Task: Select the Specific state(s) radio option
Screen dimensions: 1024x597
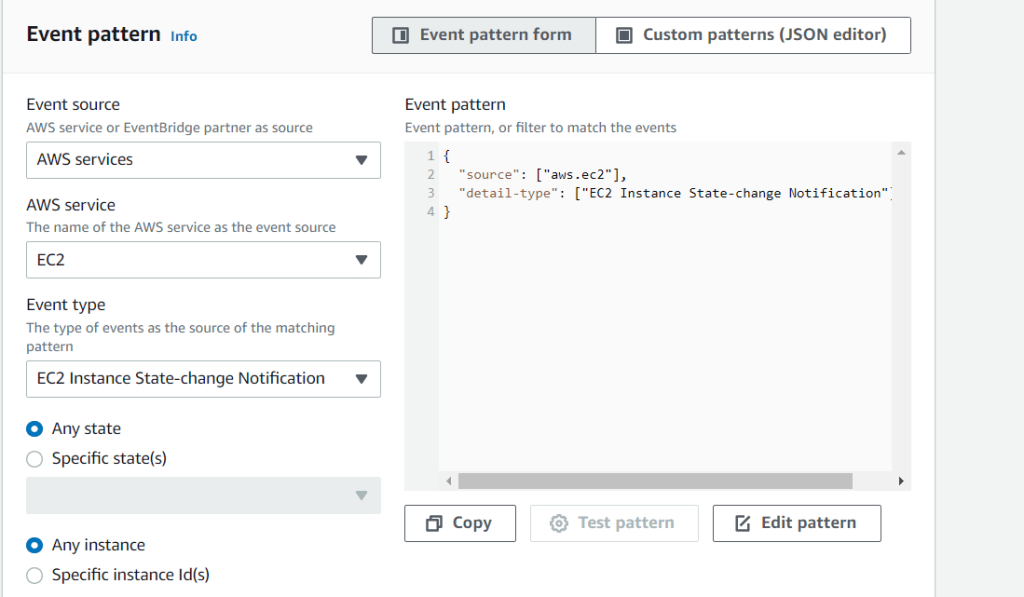Action: [x=35, y=459]
